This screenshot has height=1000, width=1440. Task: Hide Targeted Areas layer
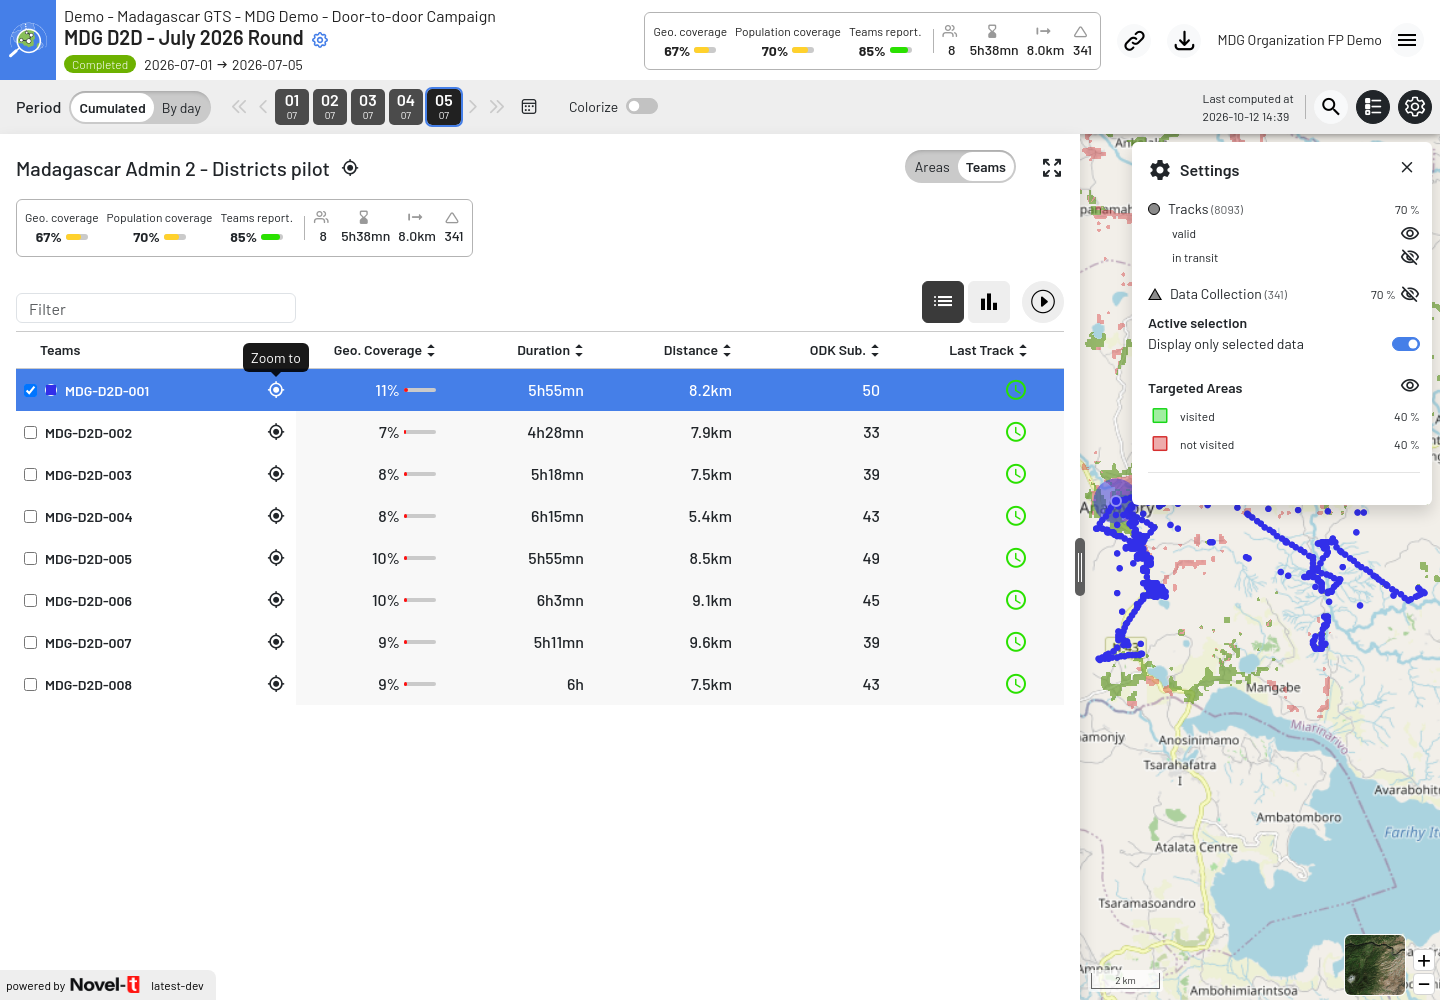tap(1410, 386)
